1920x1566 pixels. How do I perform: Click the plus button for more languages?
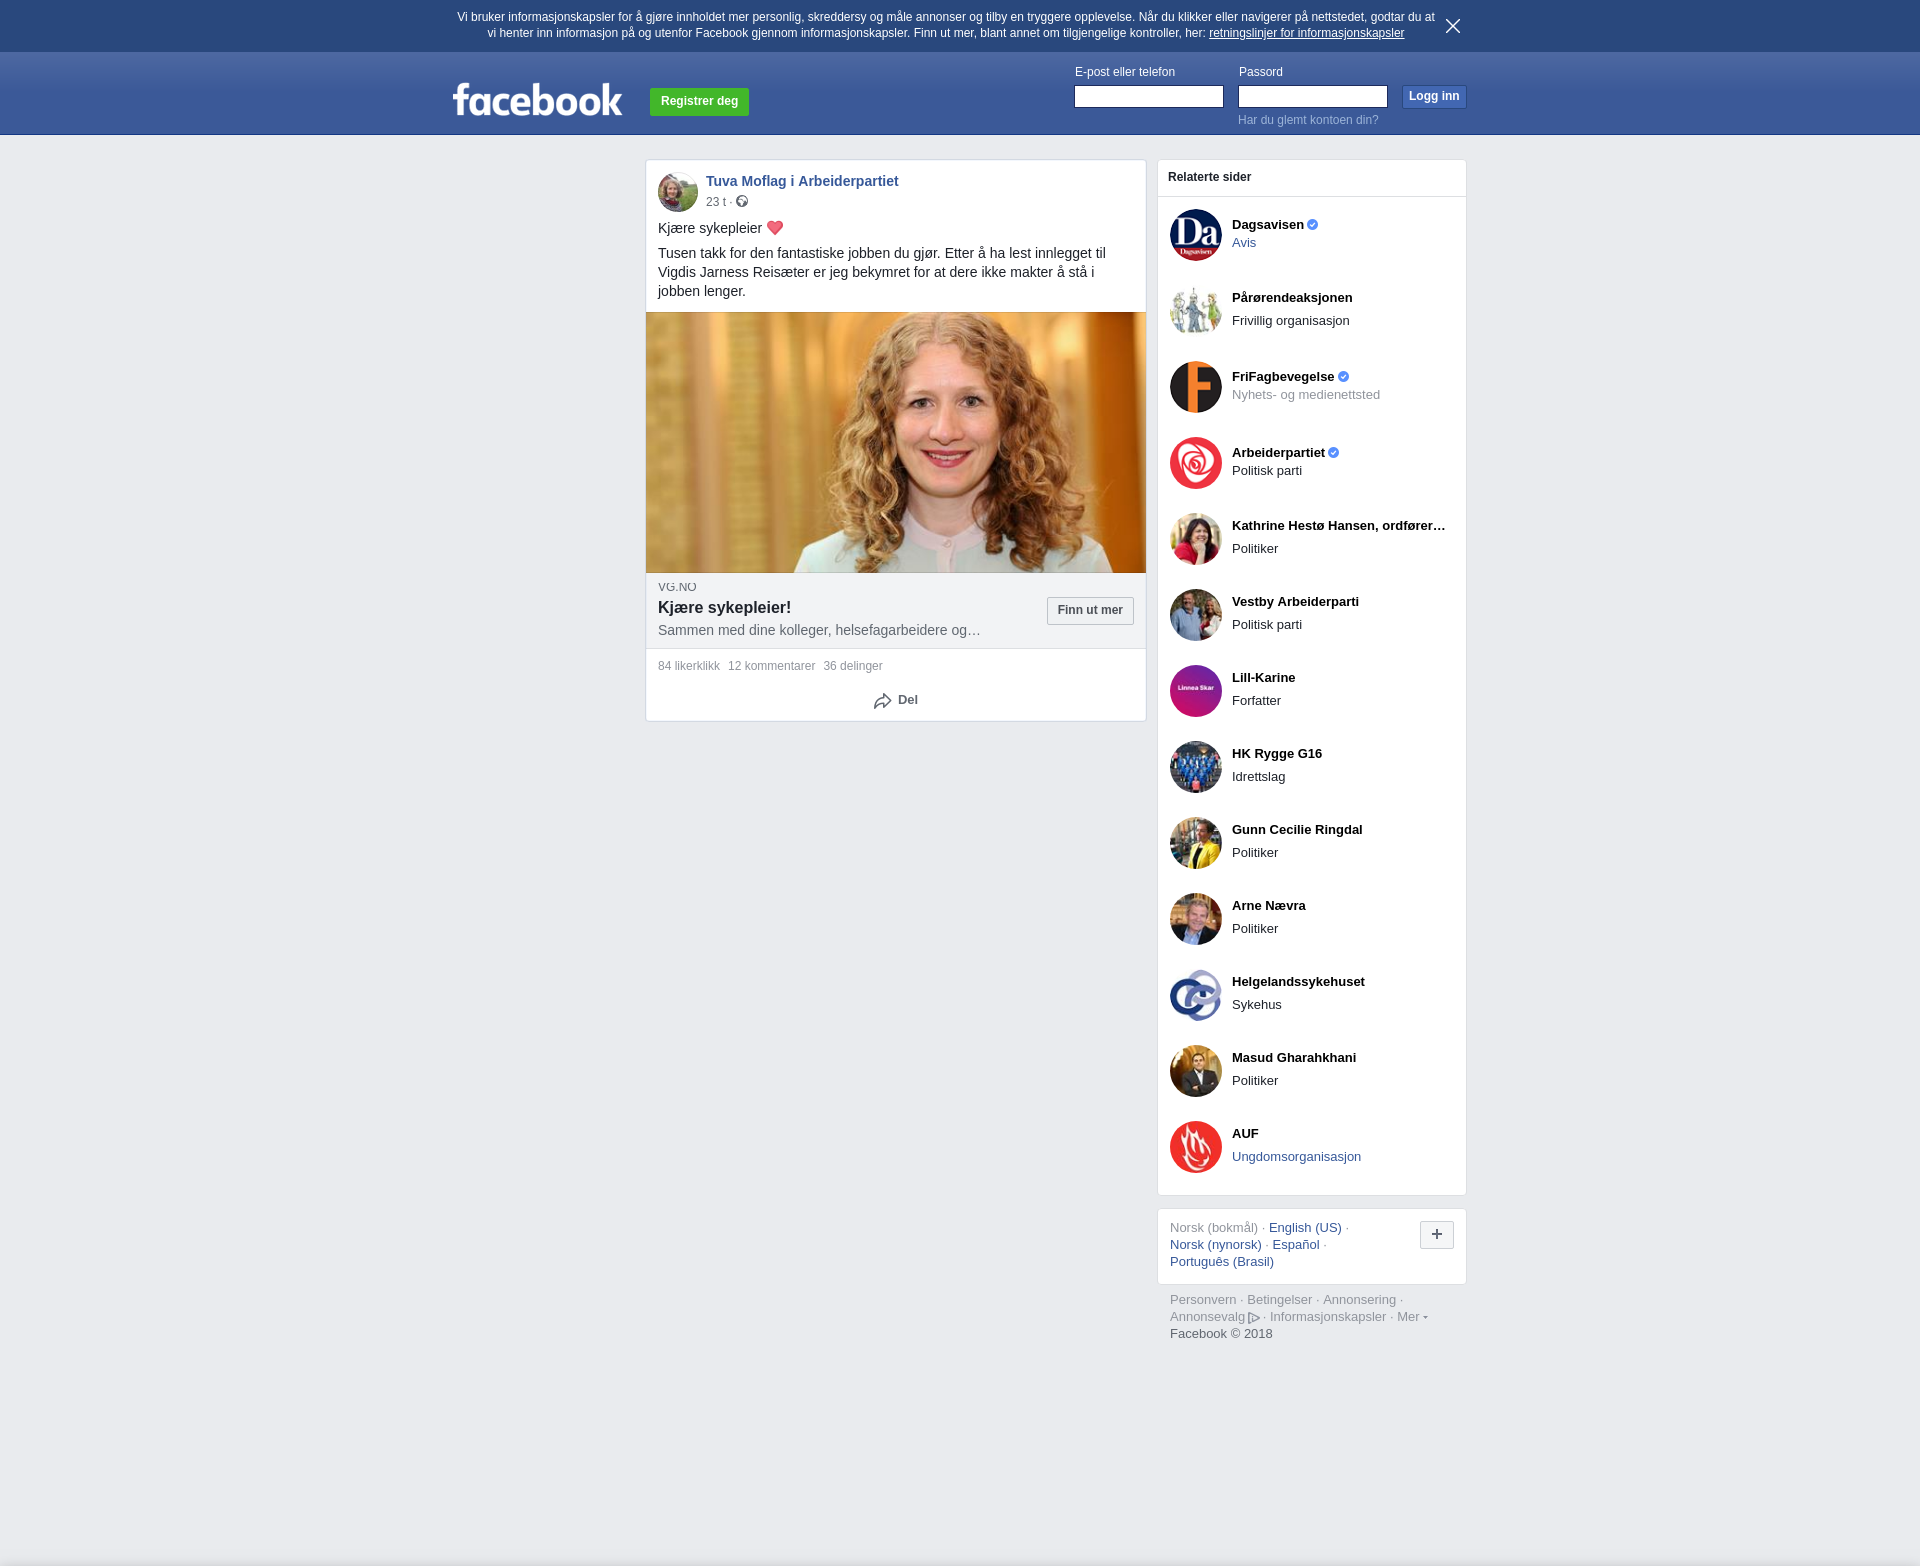coord(1436,1235)
